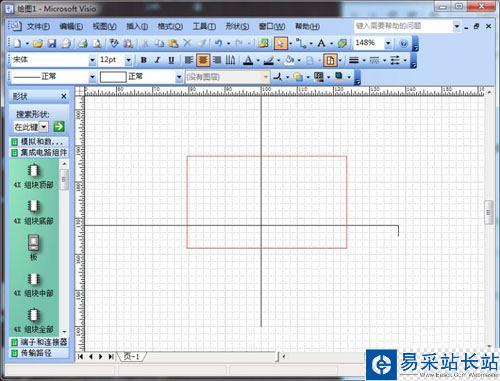500x381 pixels.
Task: Open the 插入(I) menu
Action: click(x=137, y=26)
